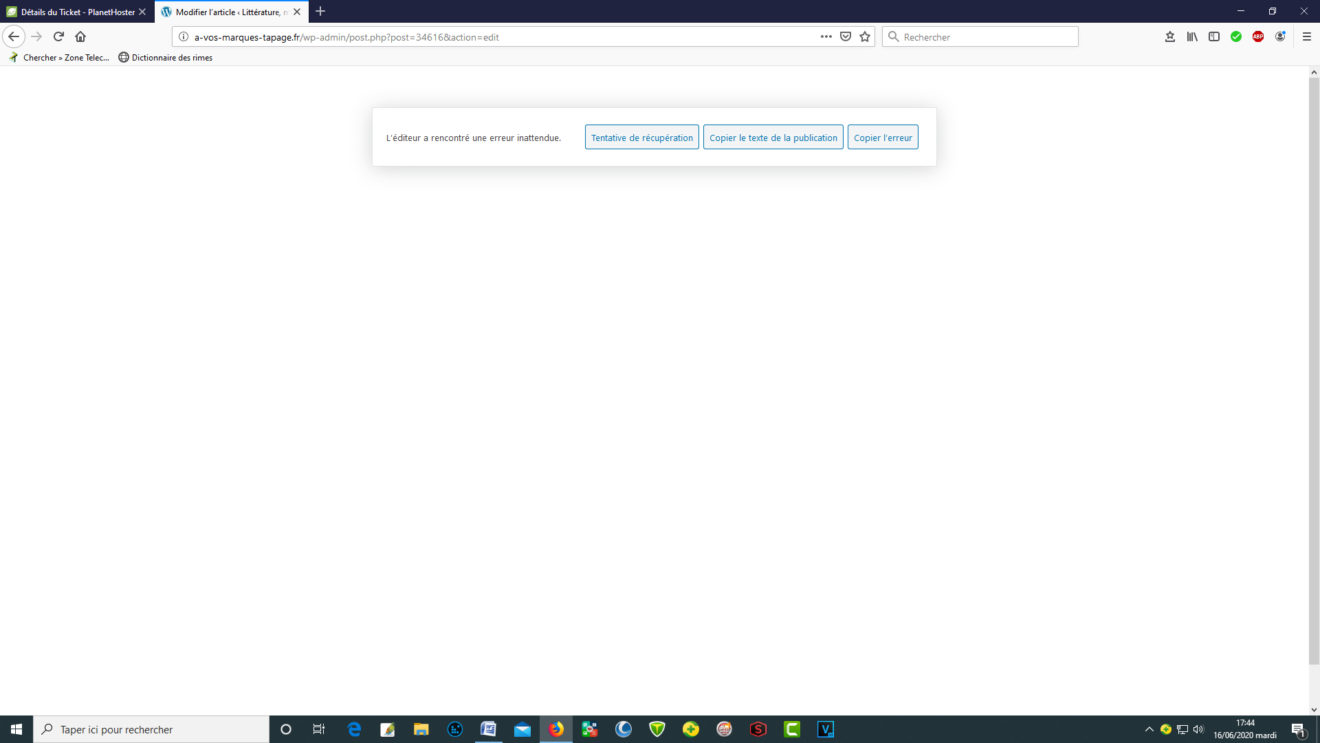Image resolution: width=1320 pixels, height=743 pixels.
Task: Click Copier le texte de la publication
Action: [x=773, y=137]
